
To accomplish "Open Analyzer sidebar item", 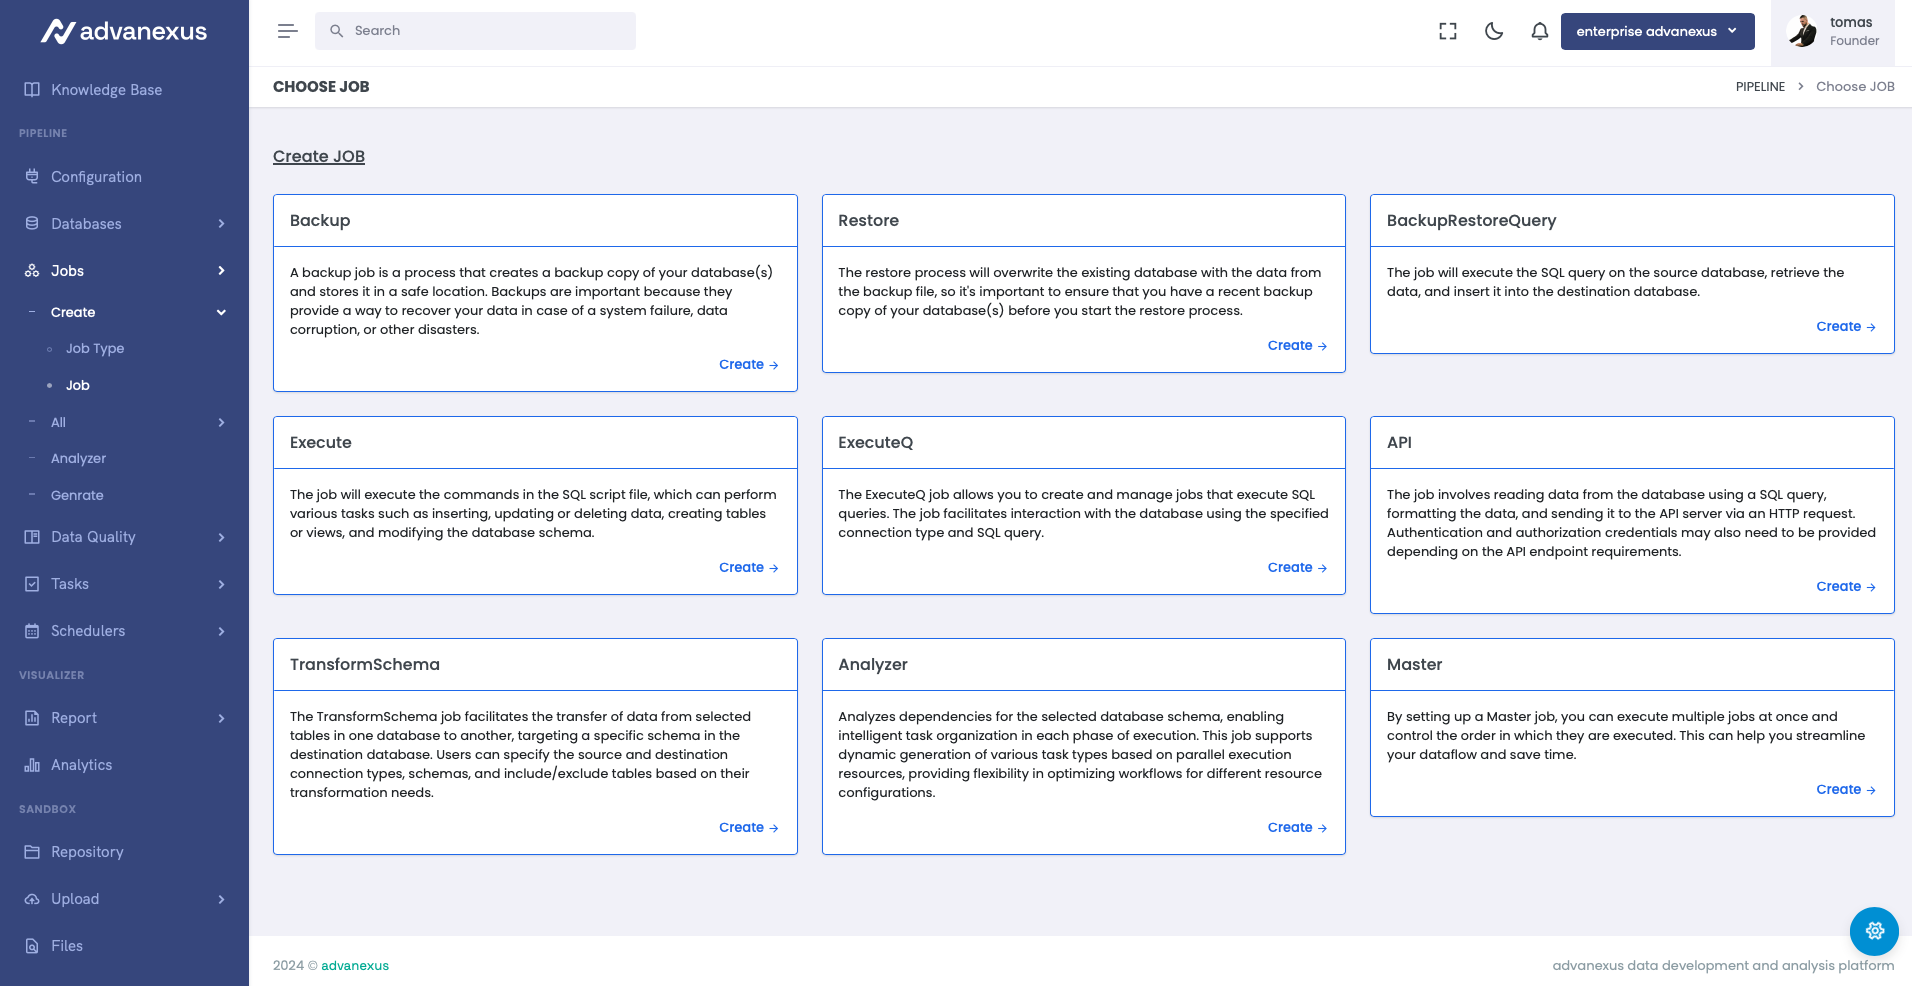I will 78,458.
